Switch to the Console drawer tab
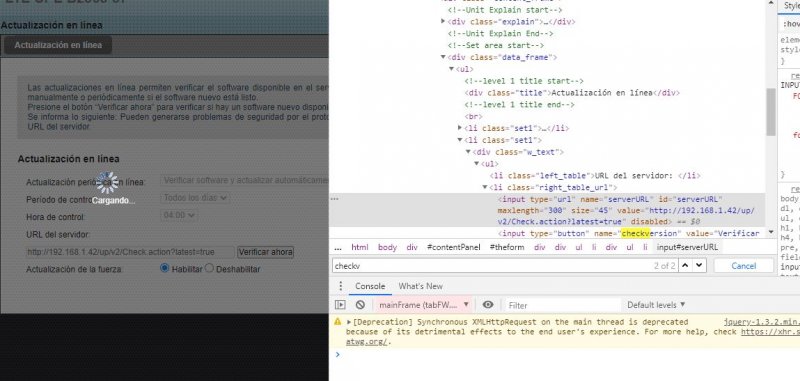Viewport: 800px width, 381px height. (370, 286)
